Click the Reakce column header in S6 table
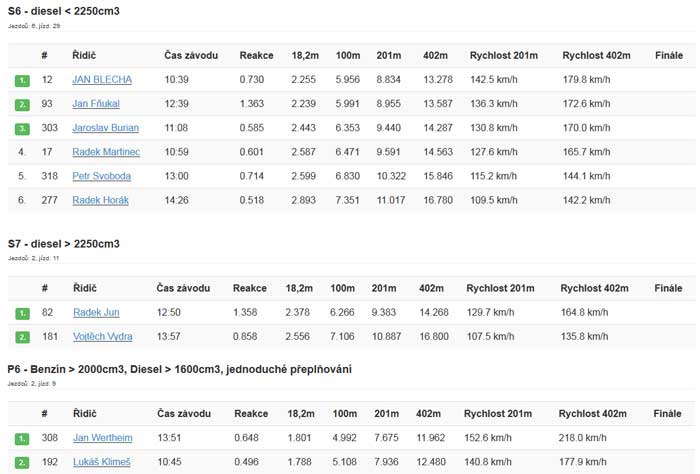Viewport: 700px width, 474px height. tap(256, 54)
